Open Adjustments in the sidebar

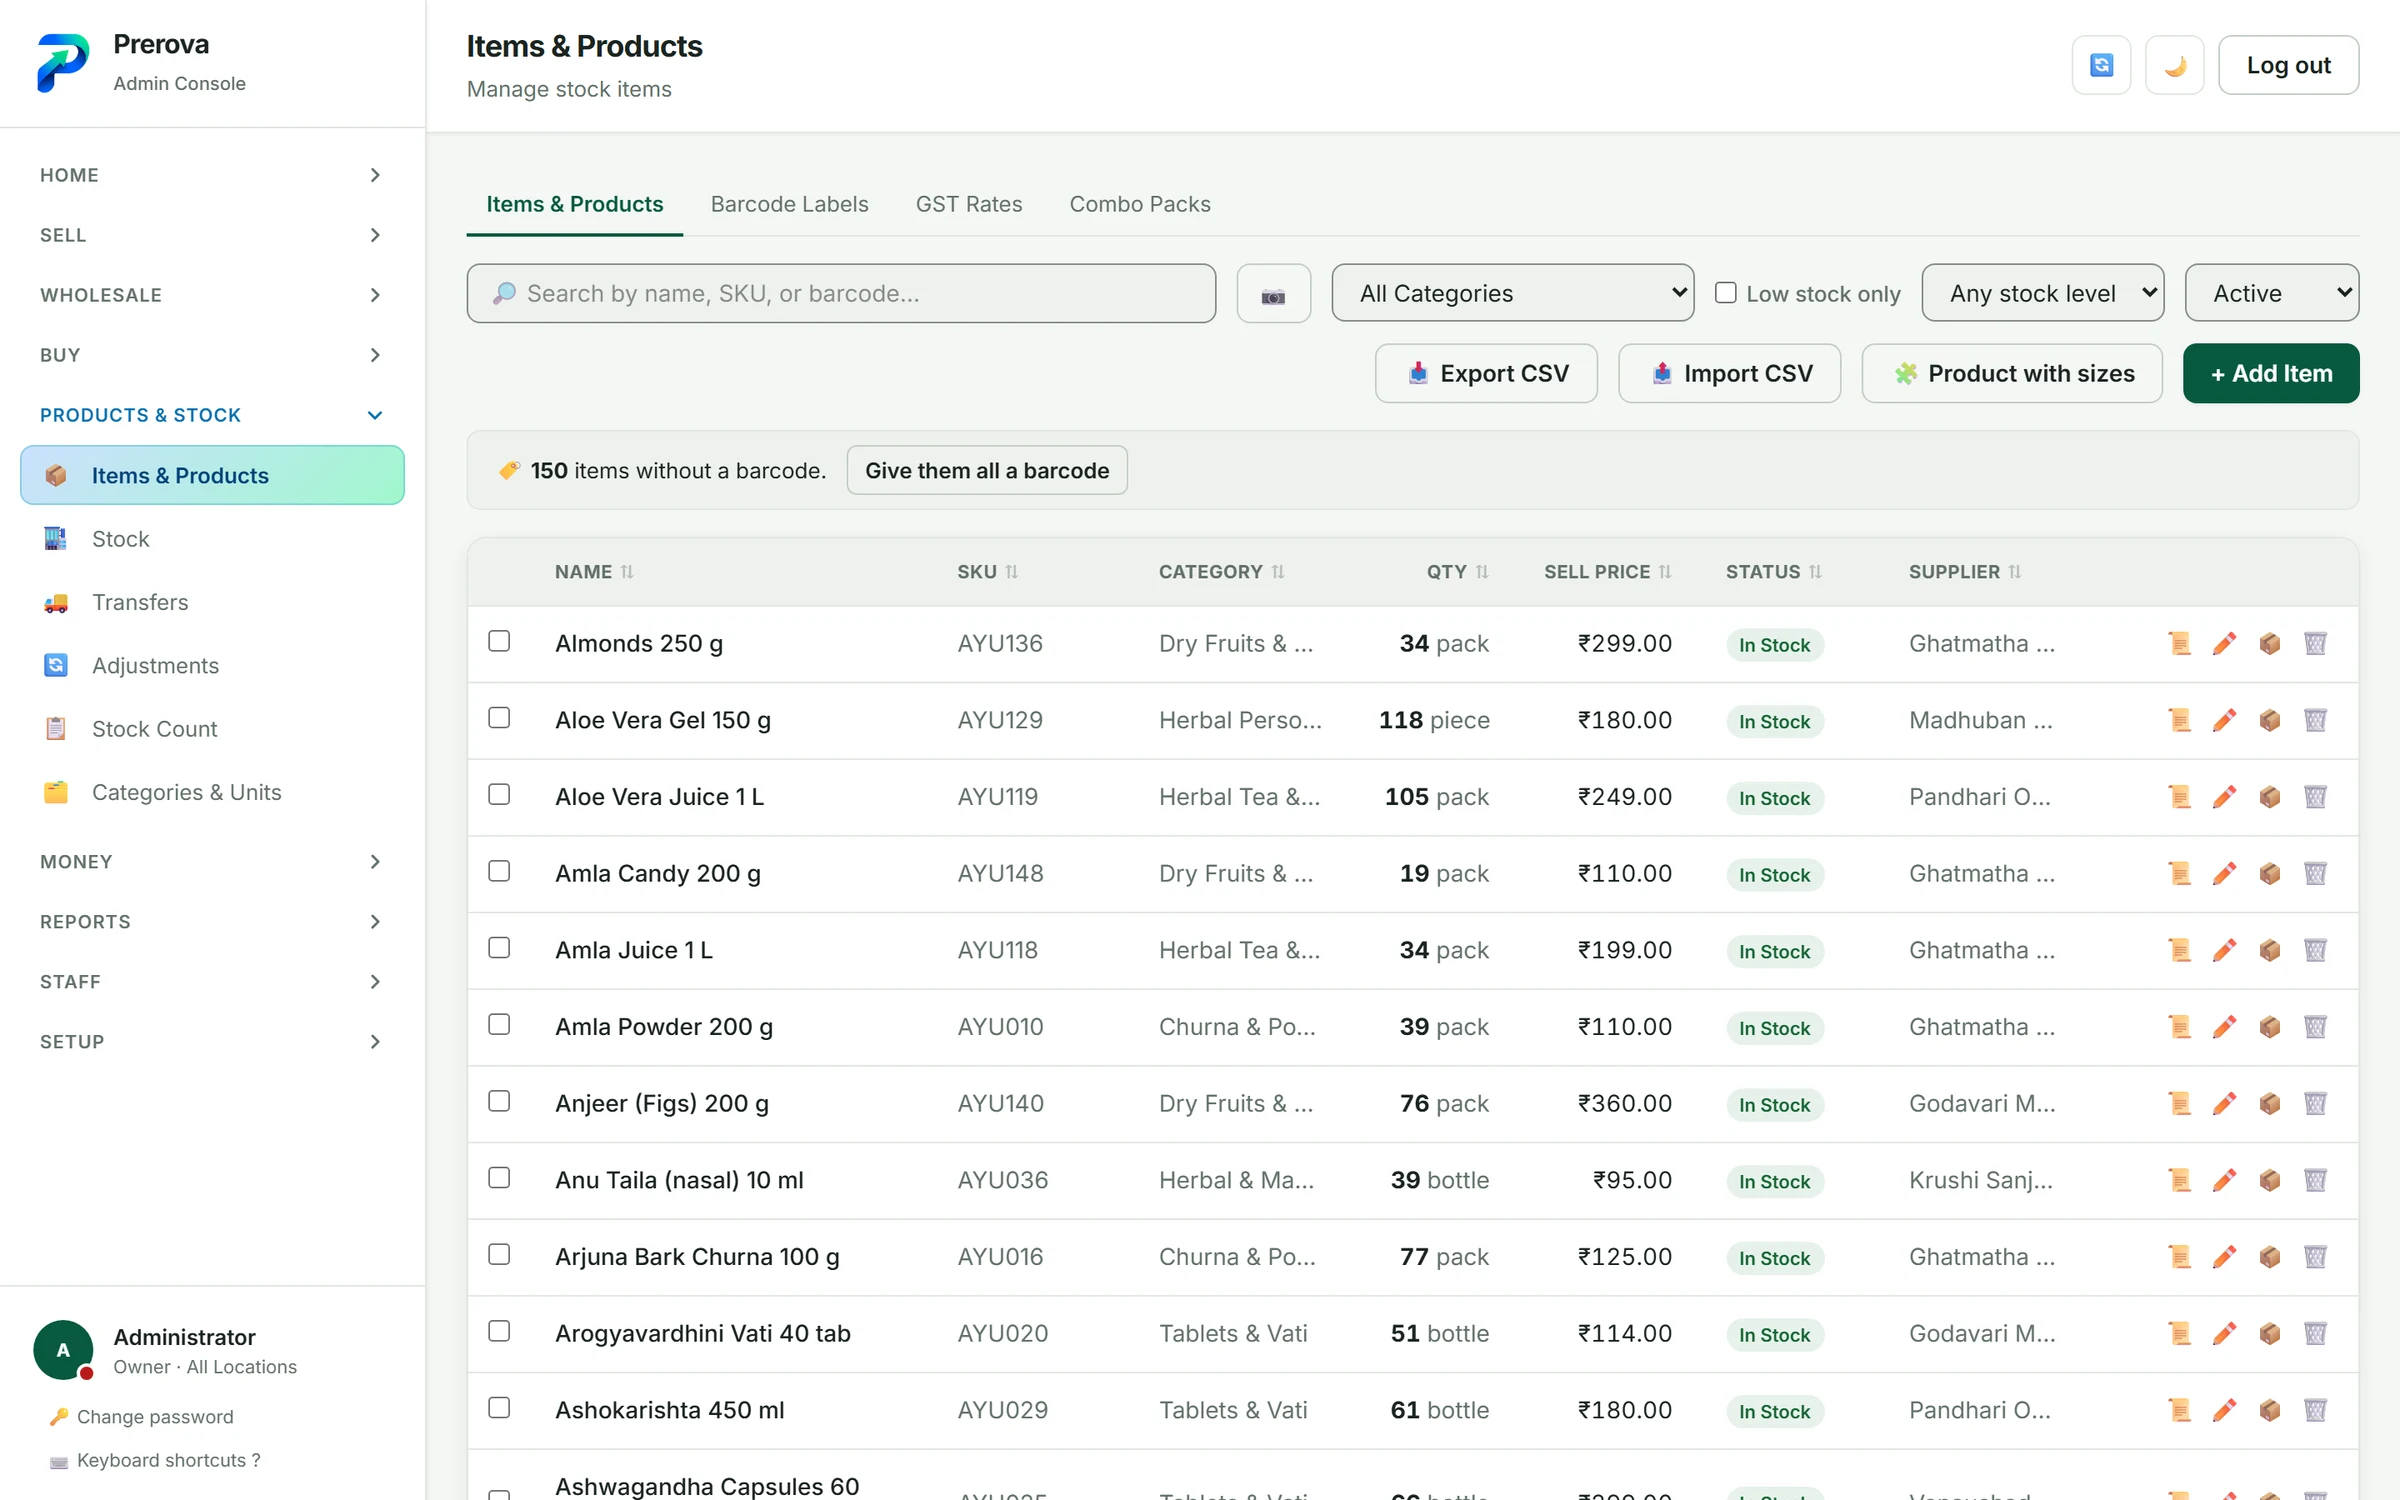[212, 666]
